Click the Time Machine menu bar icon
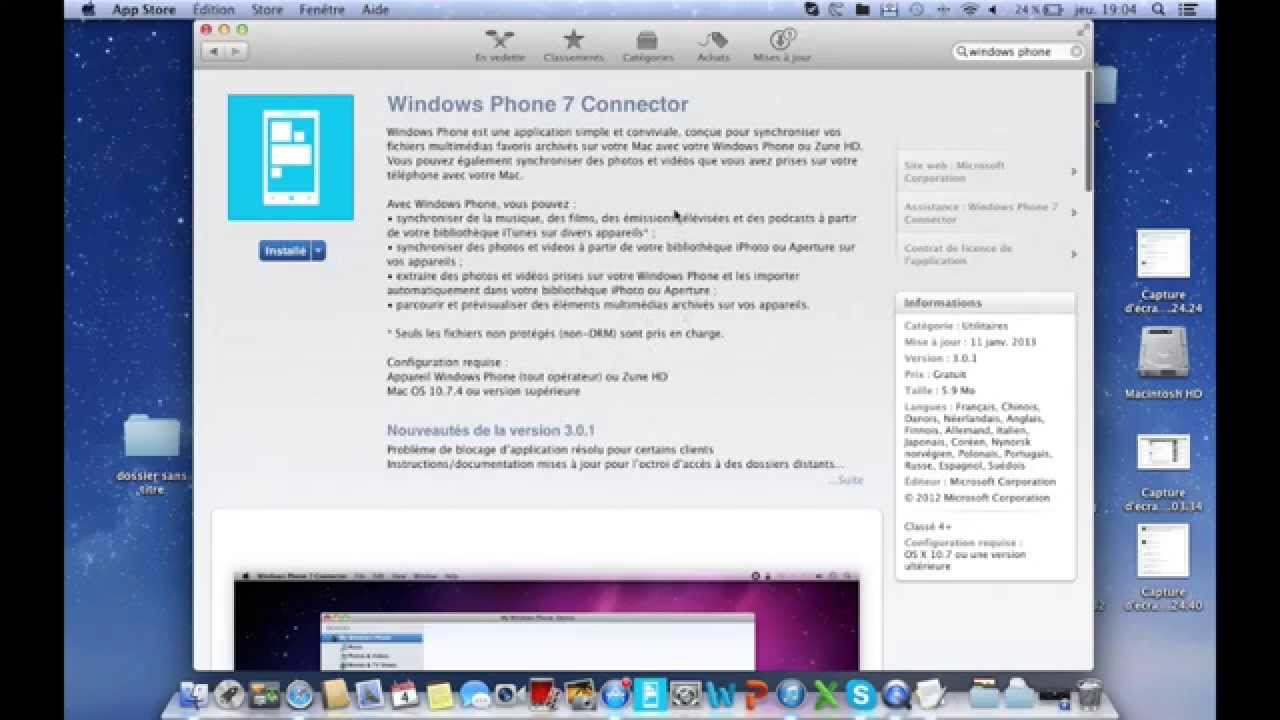1280x720 pixels. pyautogui.click(x=916, y=9)
